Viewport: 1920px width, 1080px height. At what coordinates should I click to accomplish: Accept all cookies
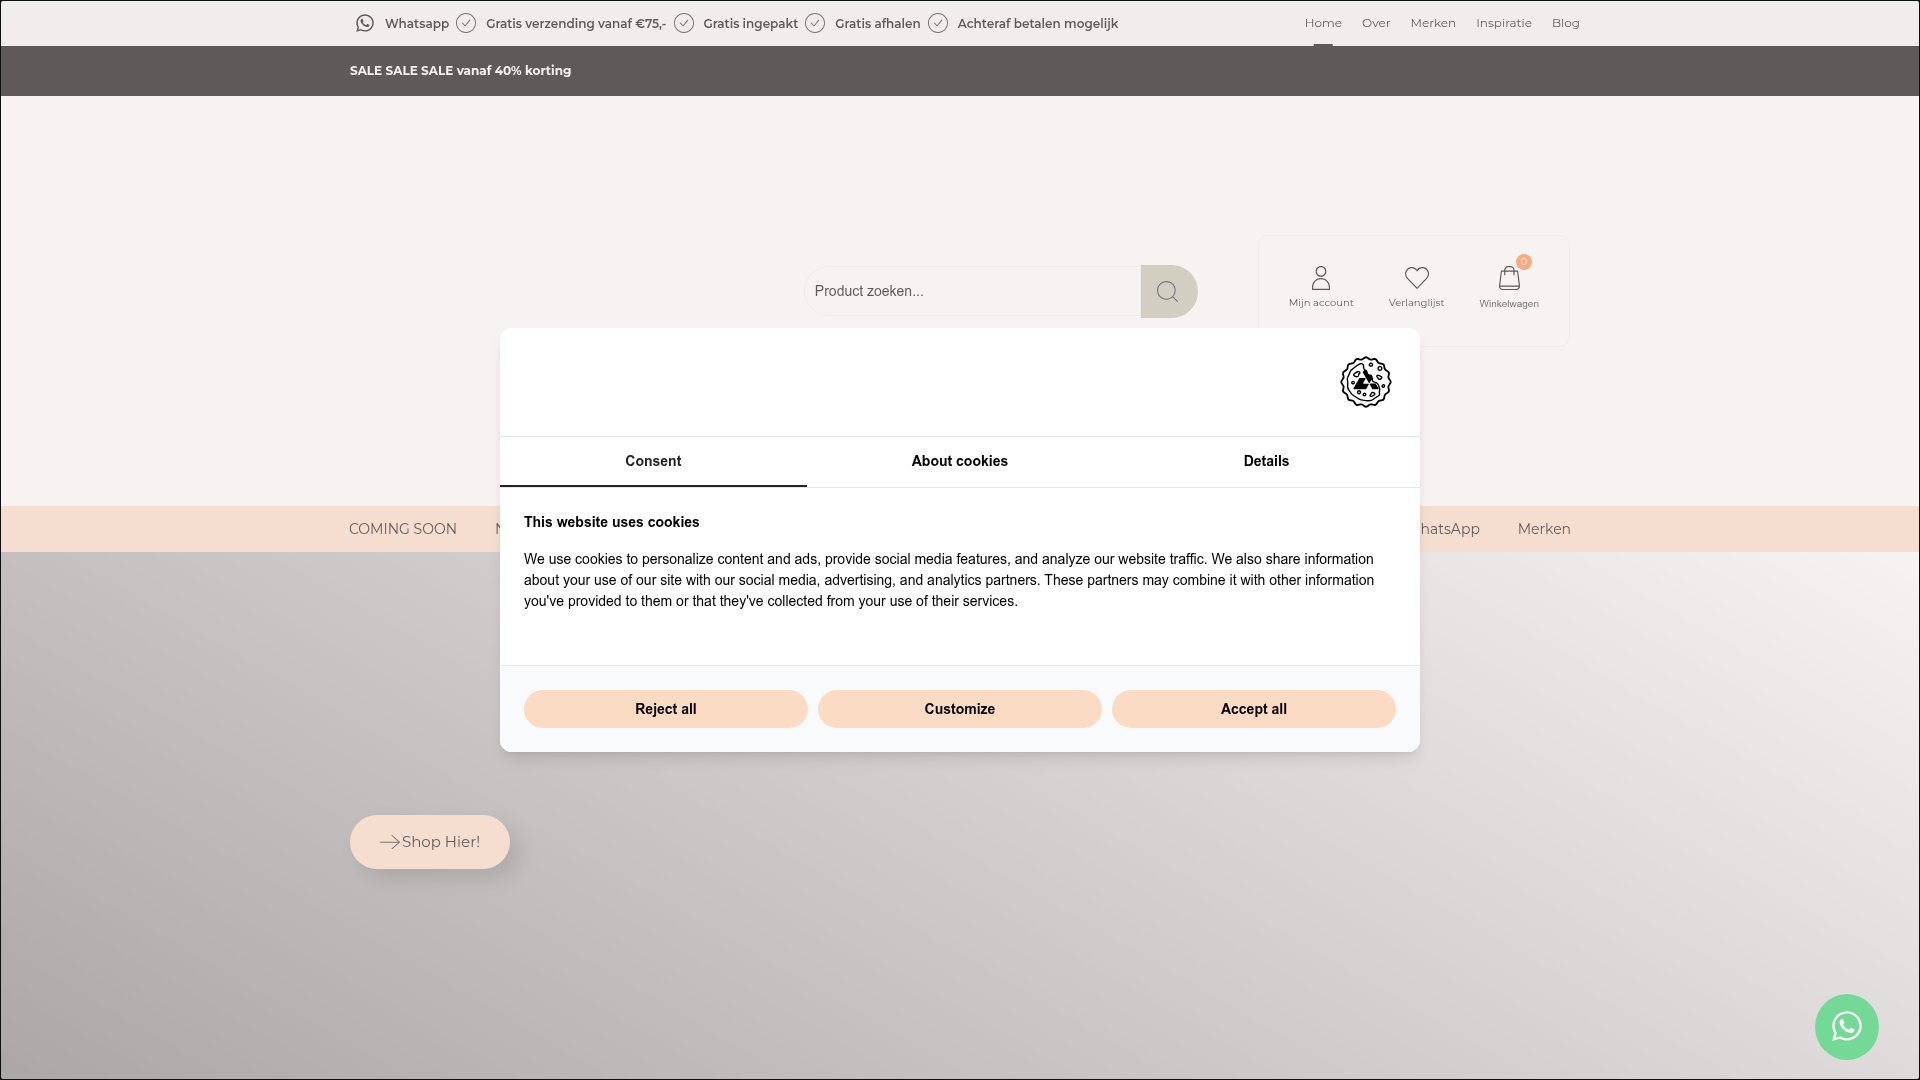click(1254, 709)
